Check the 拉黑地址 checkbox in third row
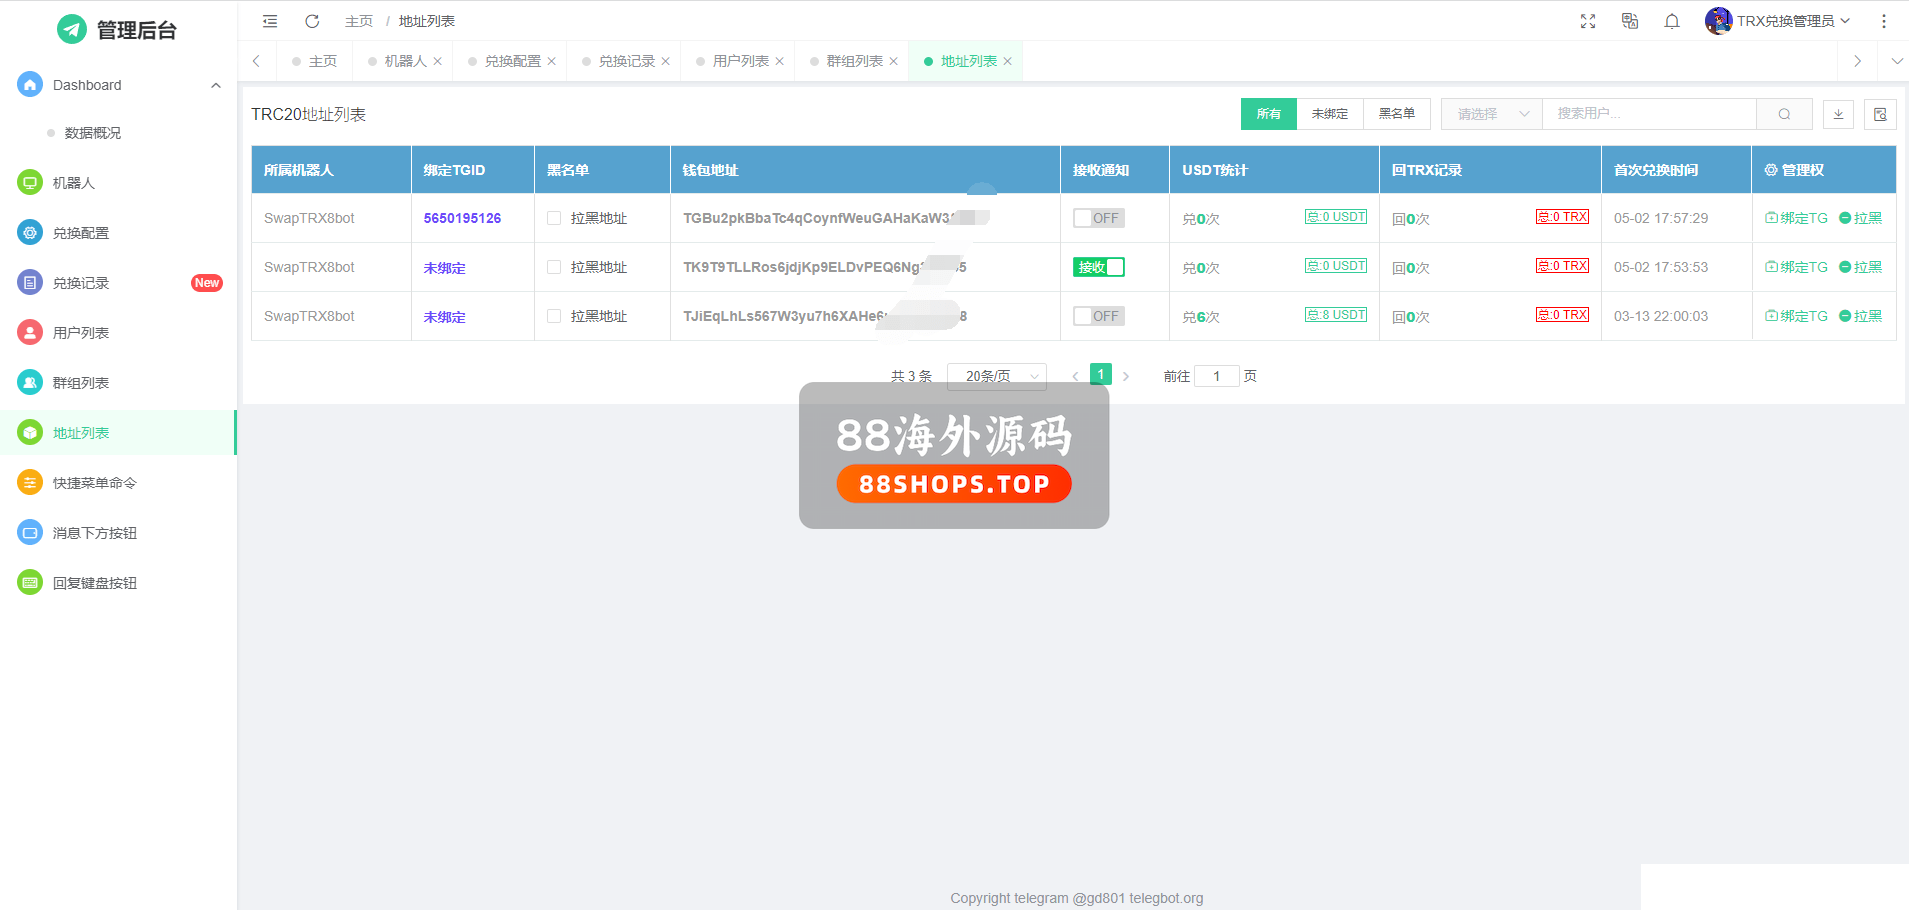Image resolution: width=1909 pixels, height=910 pixels. coord(554,316)
